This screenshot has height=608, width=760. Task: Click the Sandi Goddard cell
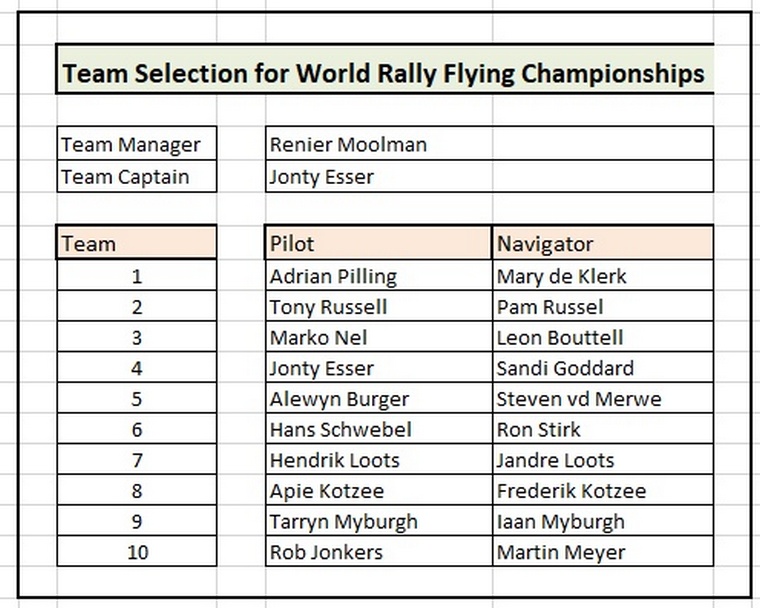click(603, 367)
